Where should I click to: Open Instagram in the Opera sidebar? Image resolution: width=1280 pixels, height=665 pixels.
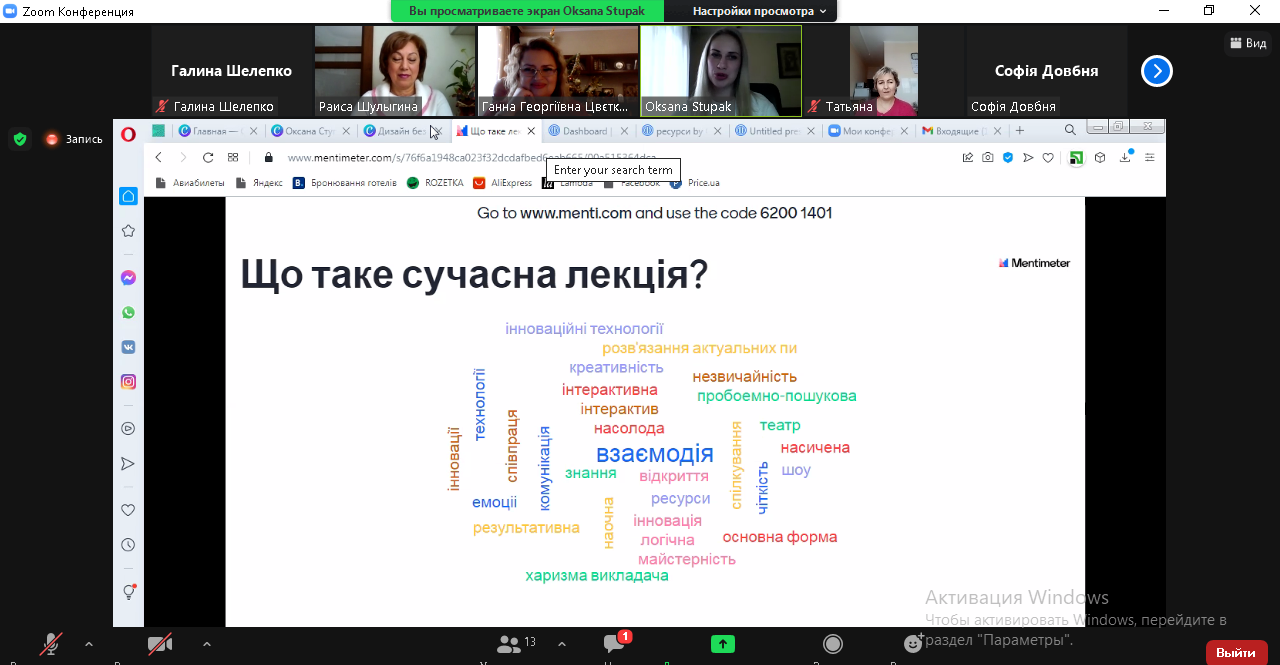coord(128,382)
